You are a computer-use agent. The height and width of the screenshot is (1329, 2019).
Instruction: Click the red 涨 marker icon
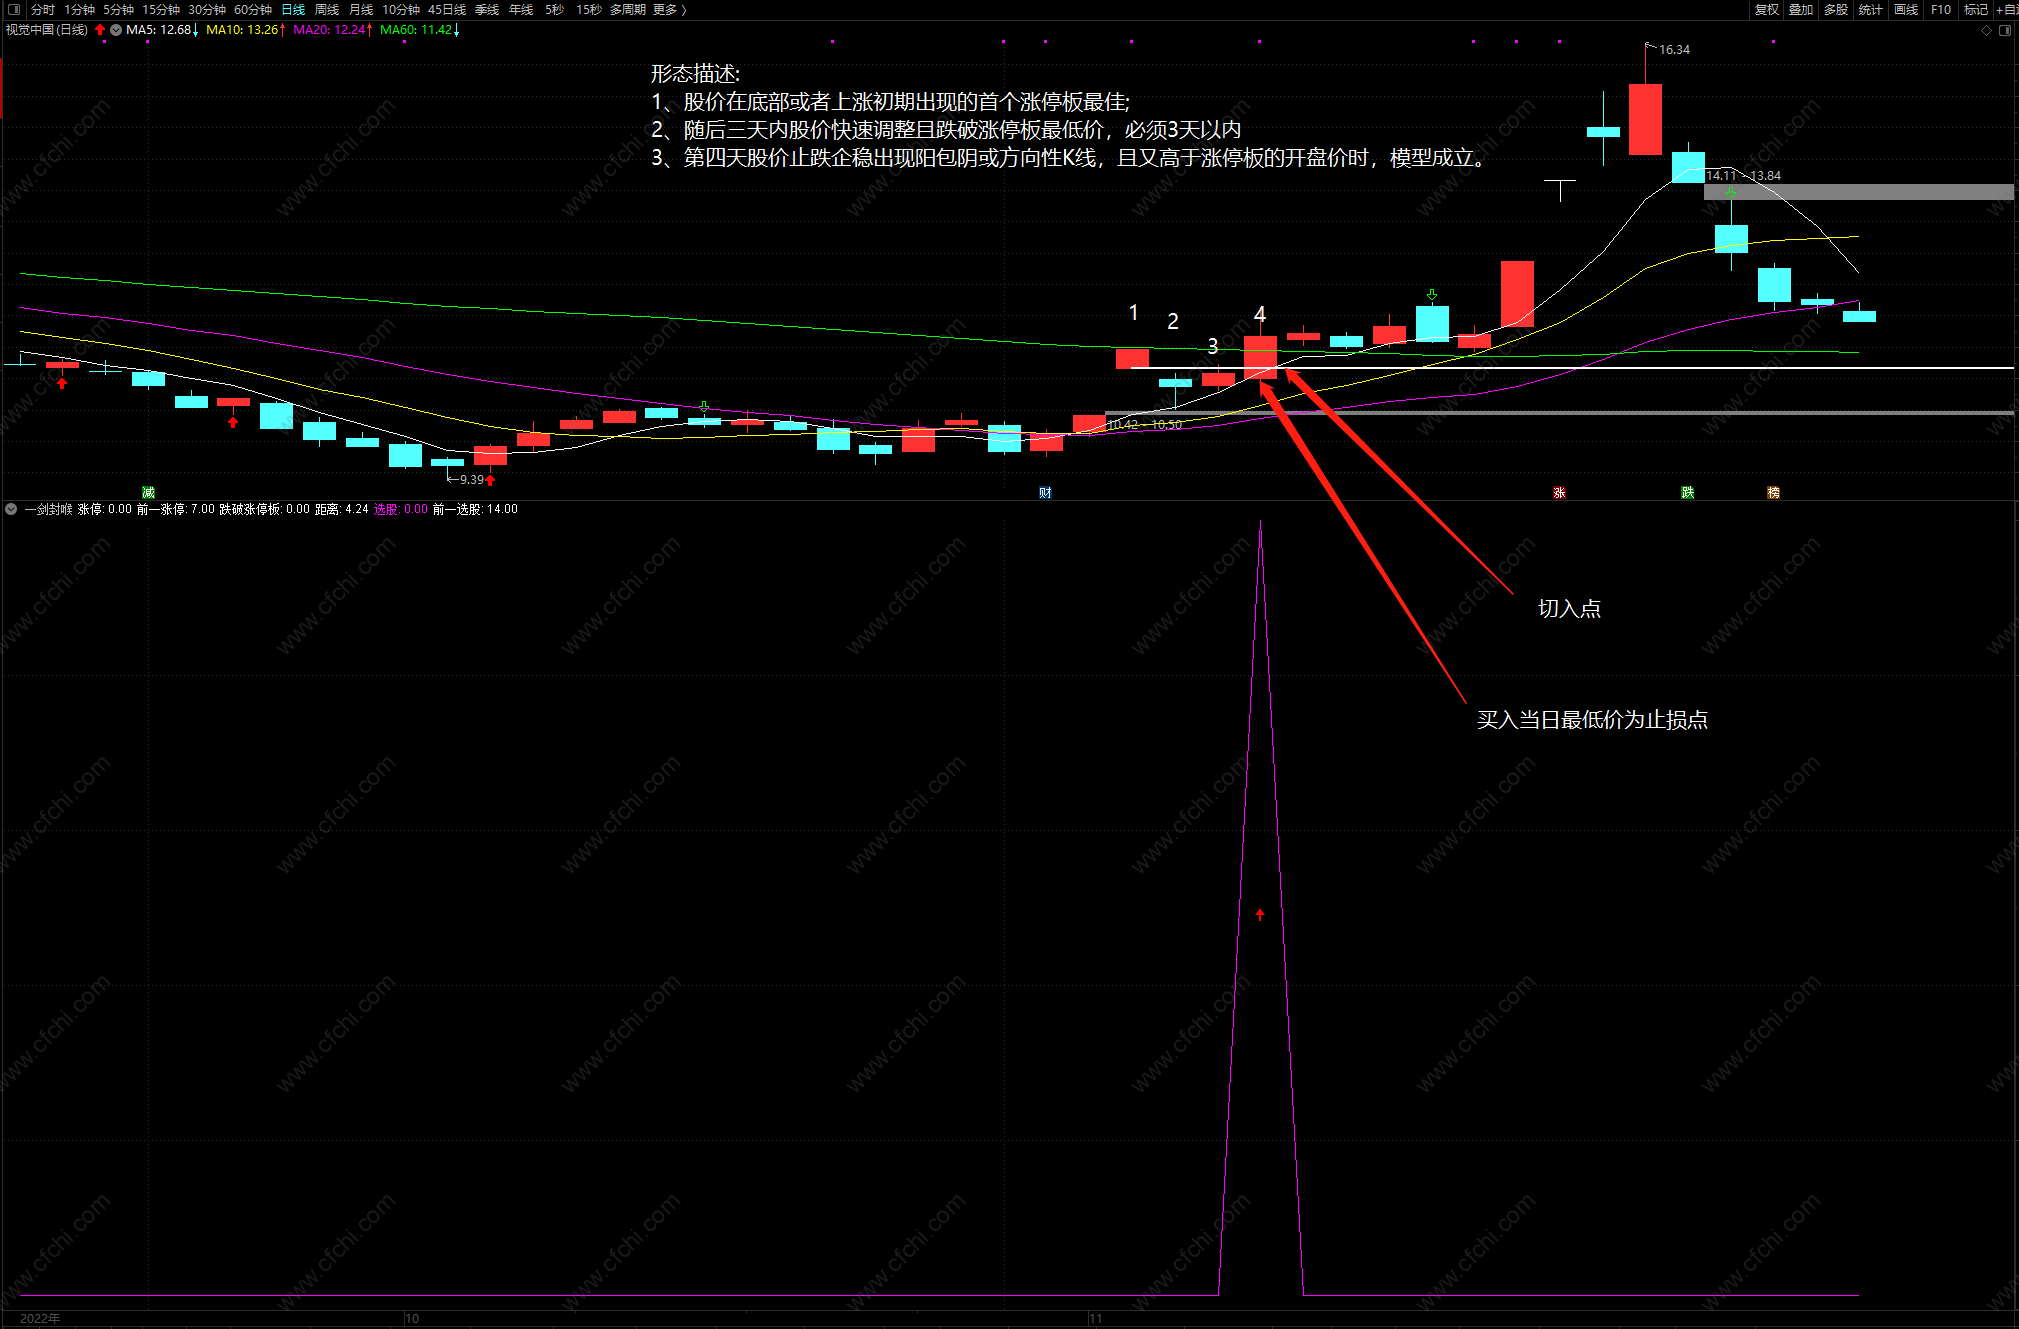[x=1559, y=492]
